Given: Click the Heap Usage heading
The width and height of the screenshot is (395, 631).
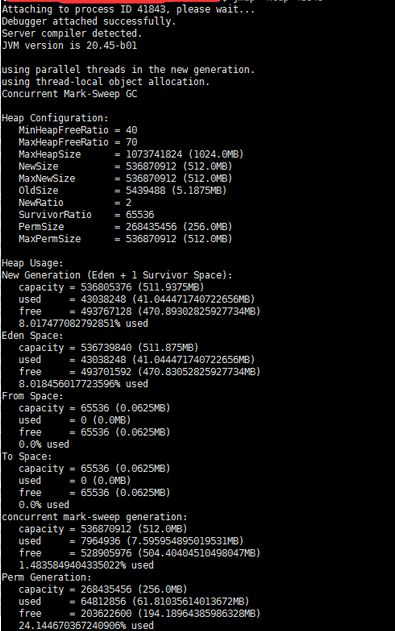Looking at the screenshot, I should pyautogui.click(x=32, y=263).
